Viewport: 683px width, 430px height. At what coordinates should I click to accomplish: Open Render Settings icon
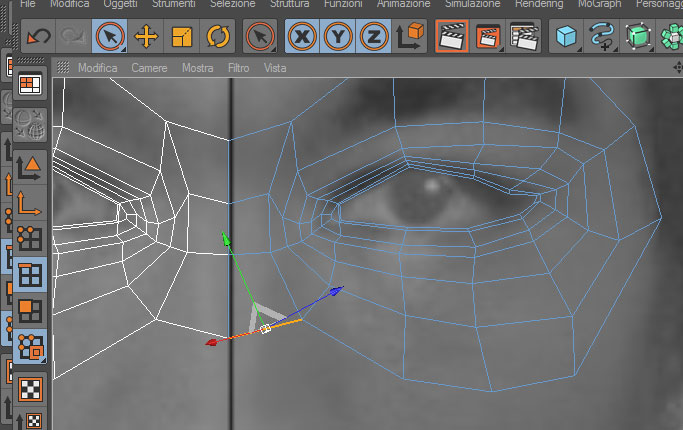point(523,36)
